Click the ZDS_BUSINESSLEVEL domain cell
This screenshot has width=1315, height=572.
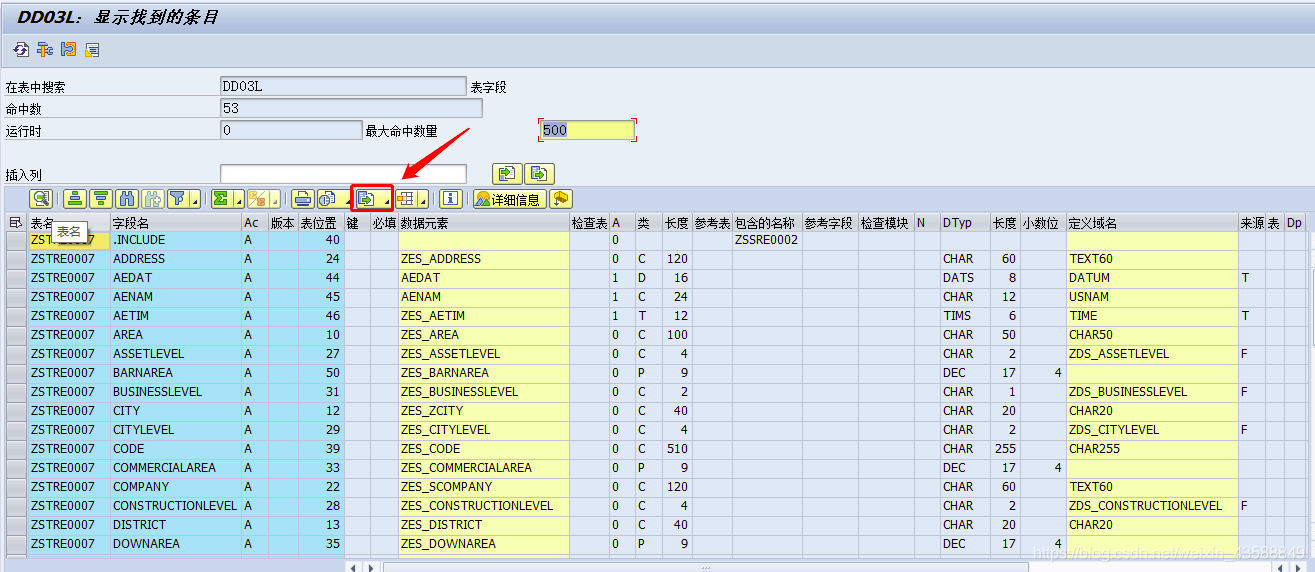point(1152,392)
